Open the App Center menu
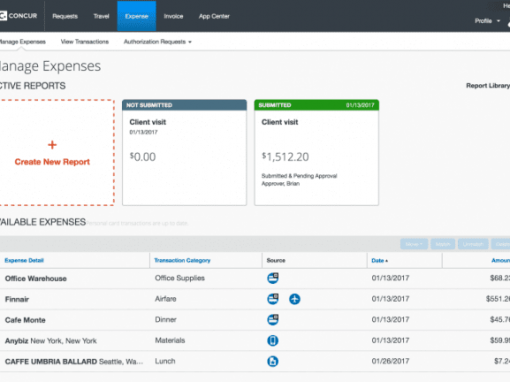The height and width of the screenshot is (382, 510). tap(214, 16)
